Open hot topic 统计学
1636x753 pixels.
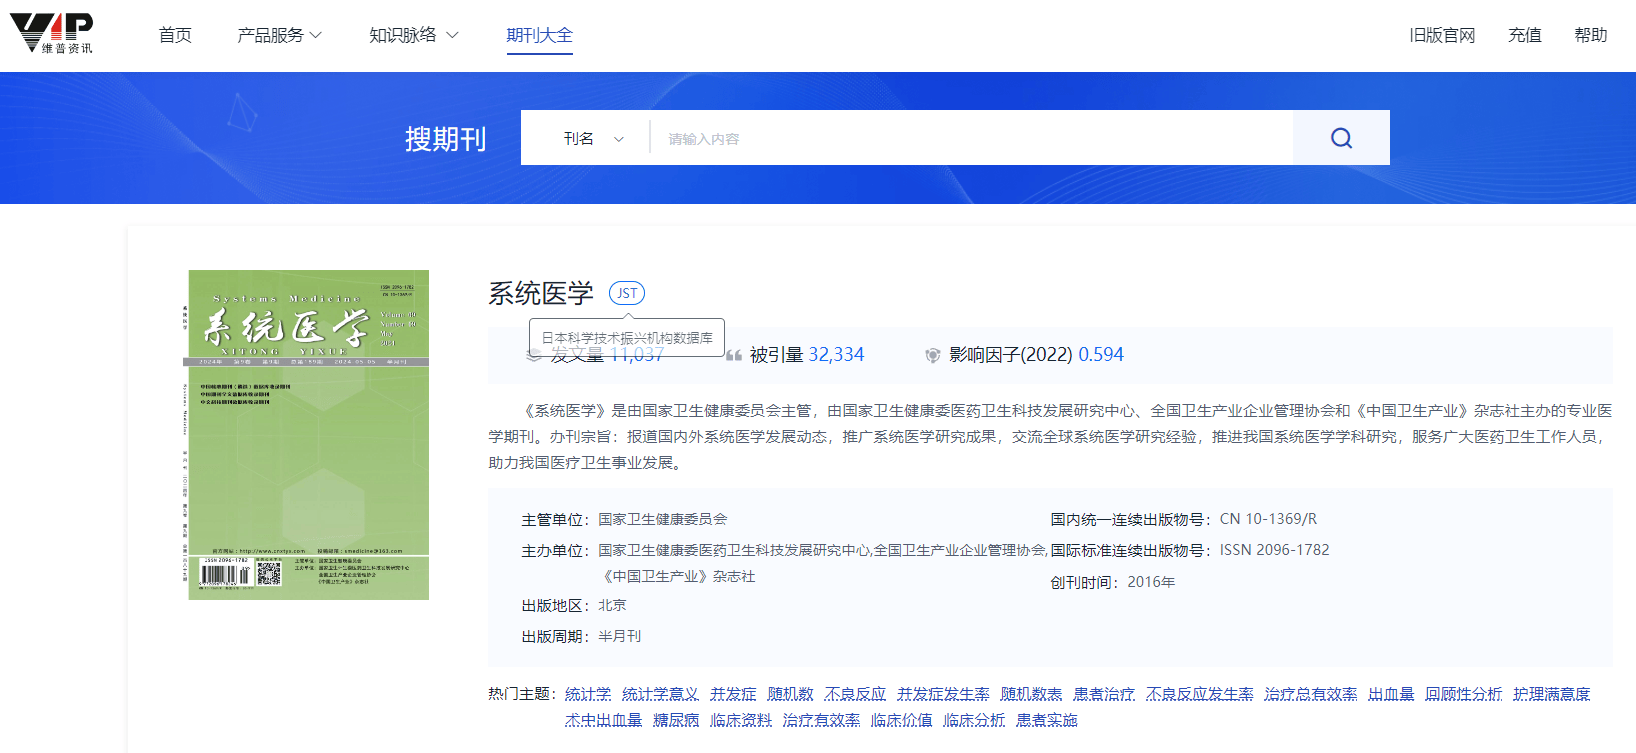click(588, 694)
